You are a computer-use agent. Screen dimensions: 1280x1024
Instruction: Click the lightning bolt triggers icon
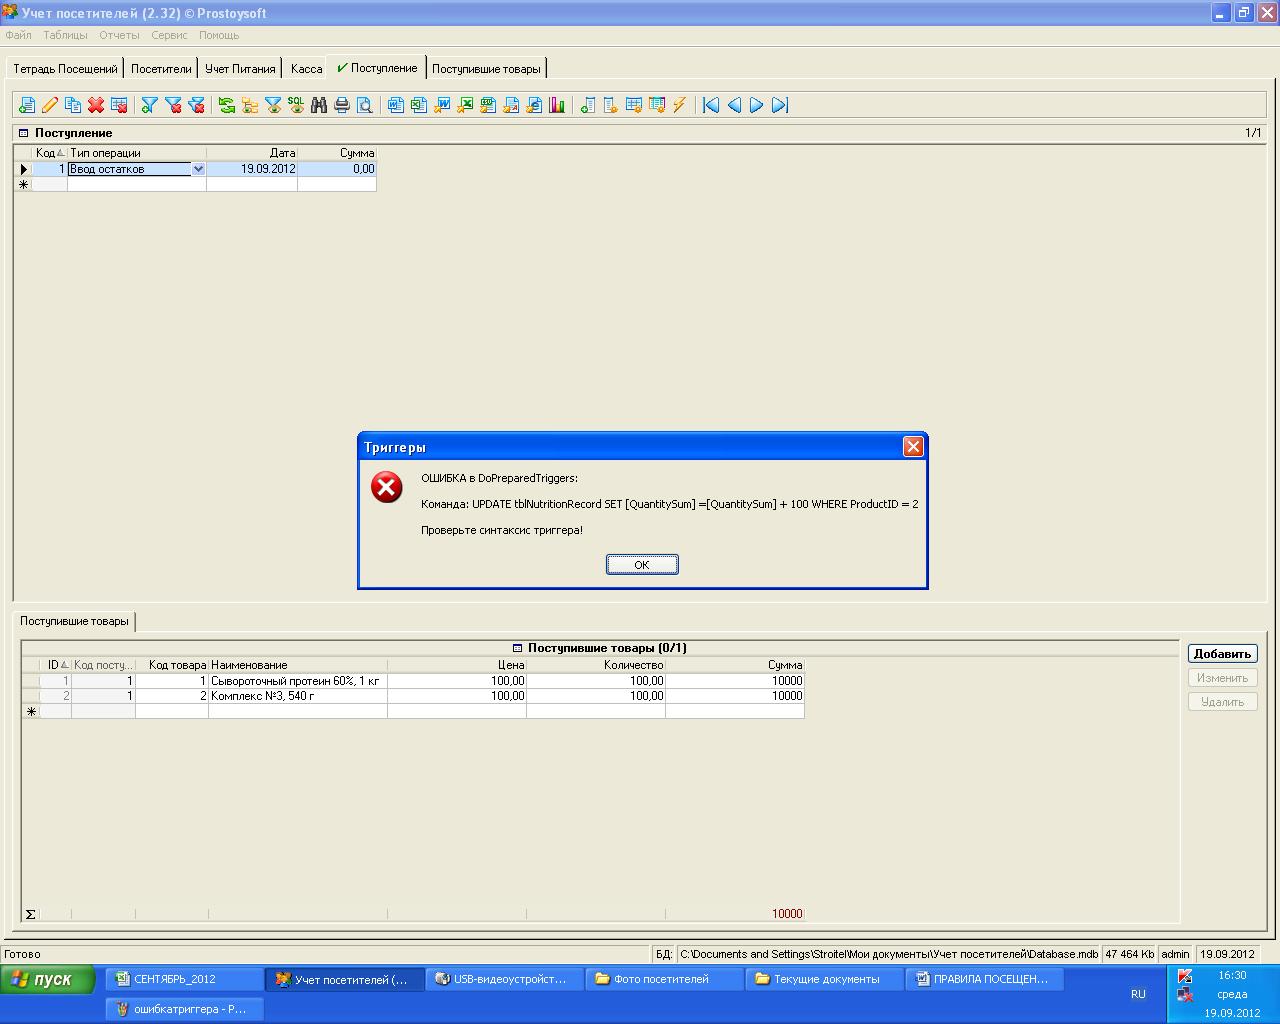[x=680, y=105]
